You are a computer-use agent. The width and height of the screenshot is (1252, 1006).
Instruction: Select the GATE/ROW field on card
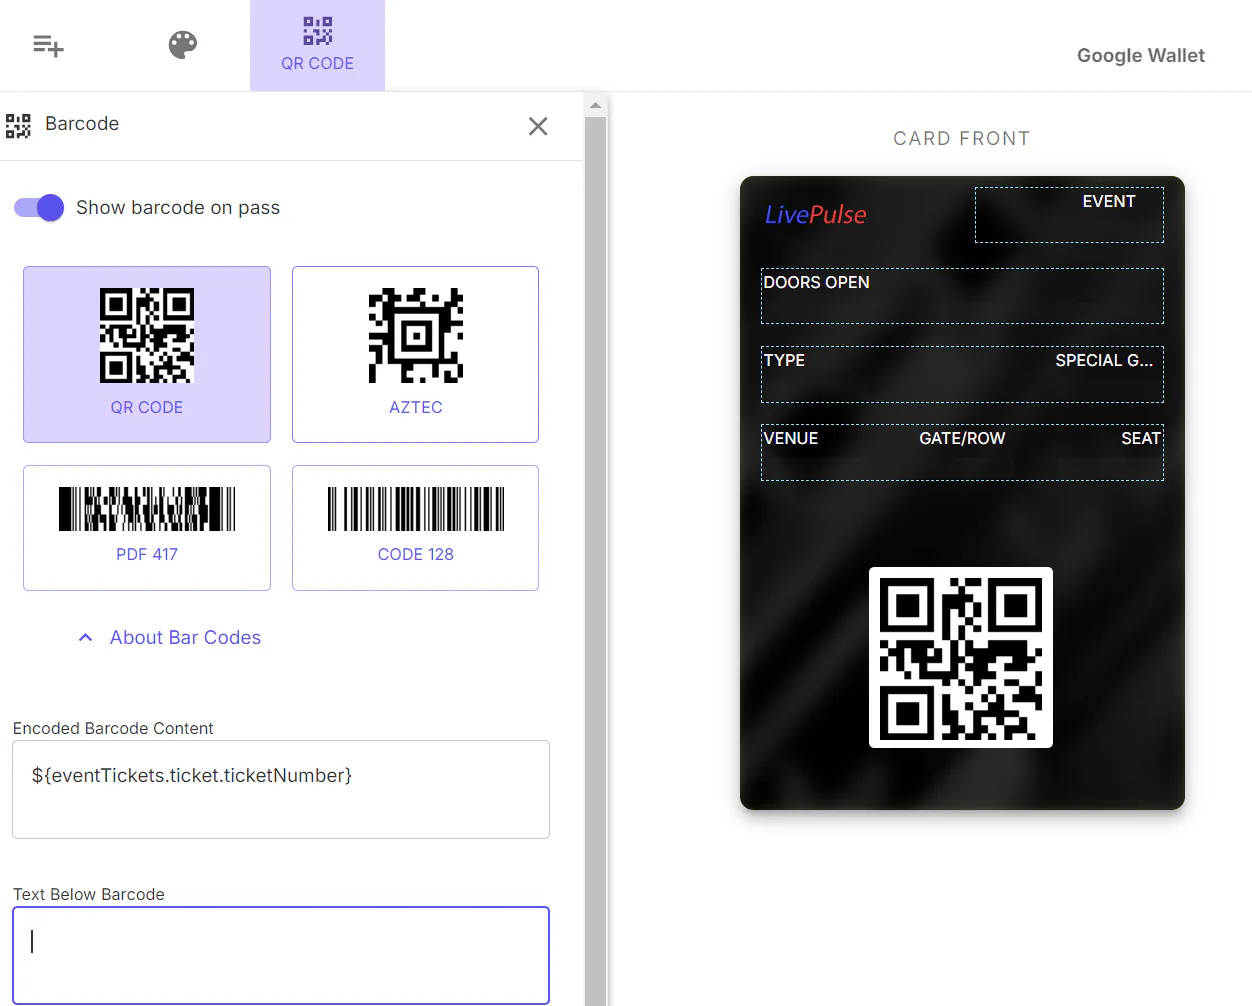tap(962, 438)
